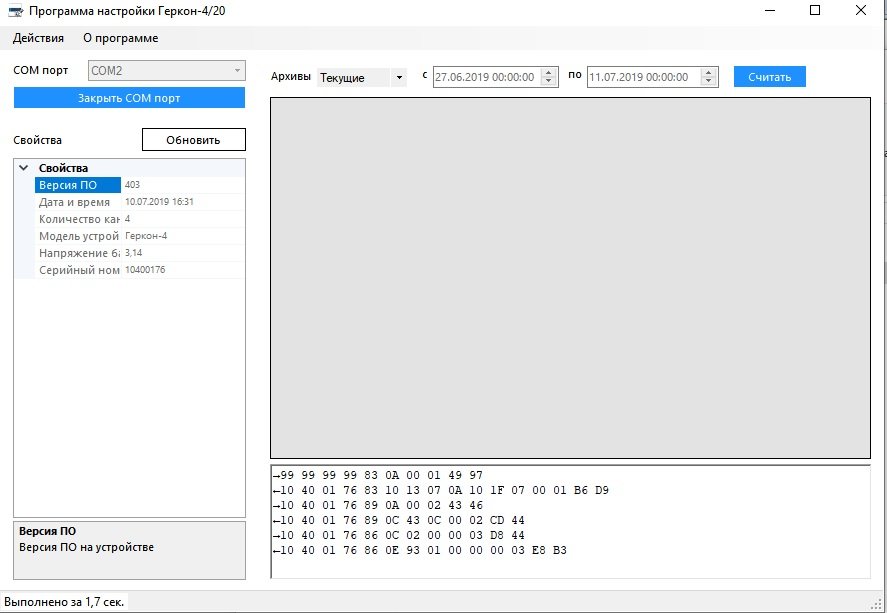Click the value 10400176
Image resolution: width=887 pixels, height=613 pixels.
[x=145, y=270]
